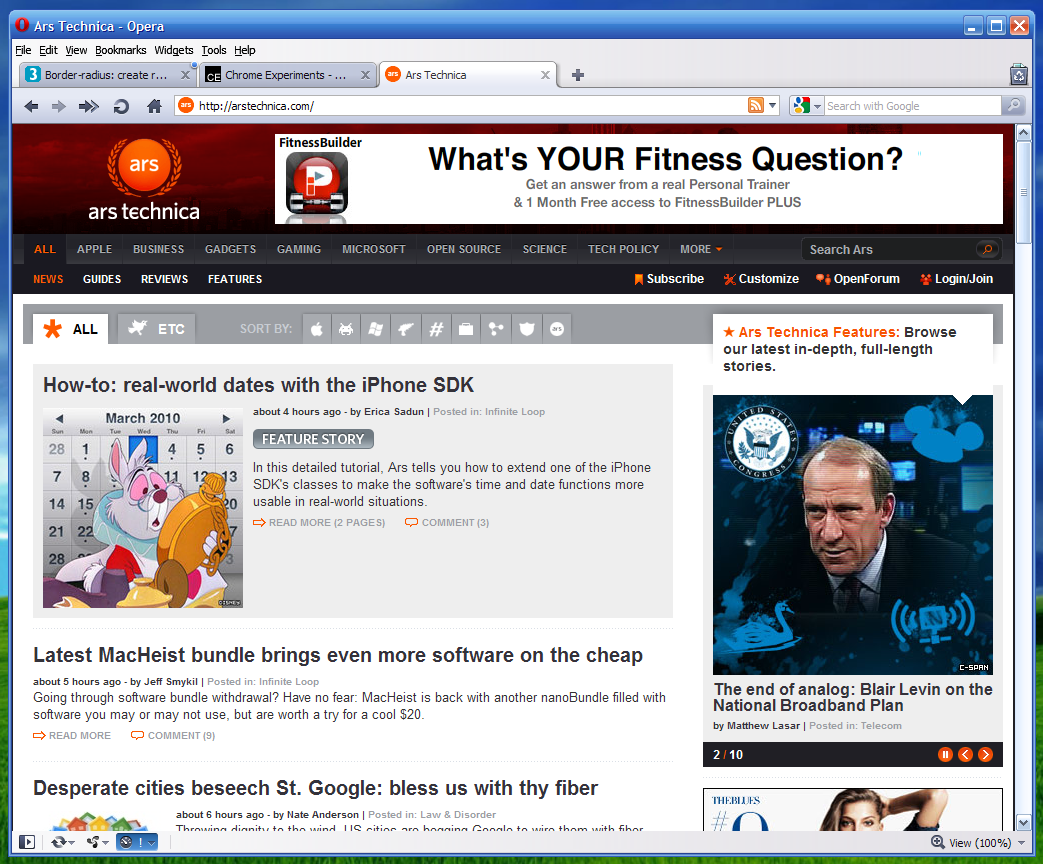The width and height of the screenshot is (1043, 864).
Task: Reload the page with the Reload button
Action: coord(121,106)
